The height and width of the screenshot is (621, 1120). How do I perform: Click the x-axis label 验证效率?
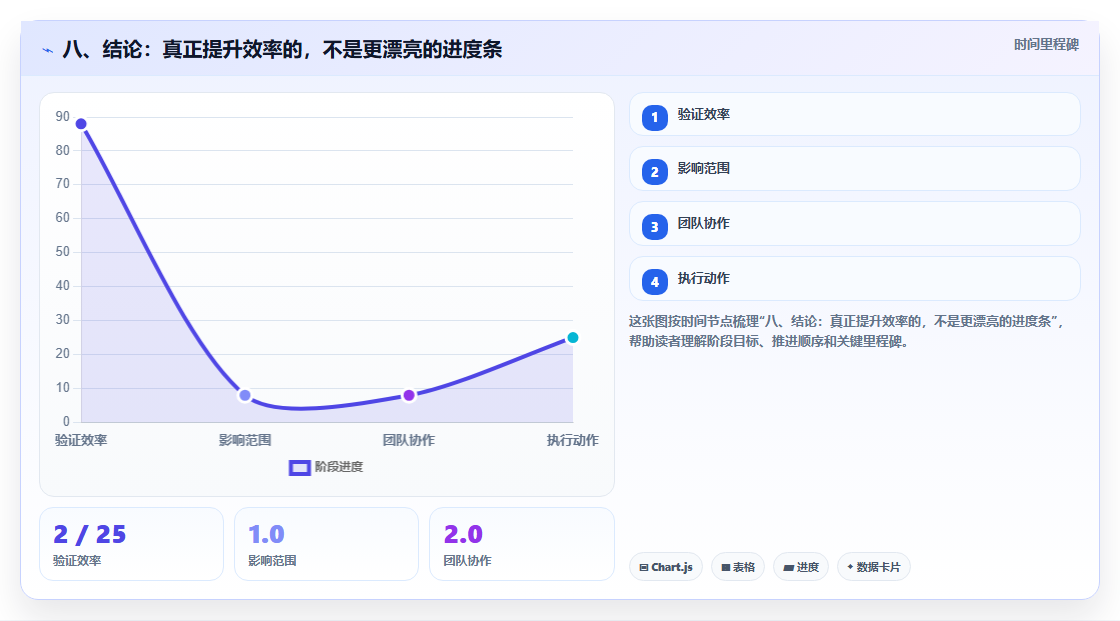81,440
